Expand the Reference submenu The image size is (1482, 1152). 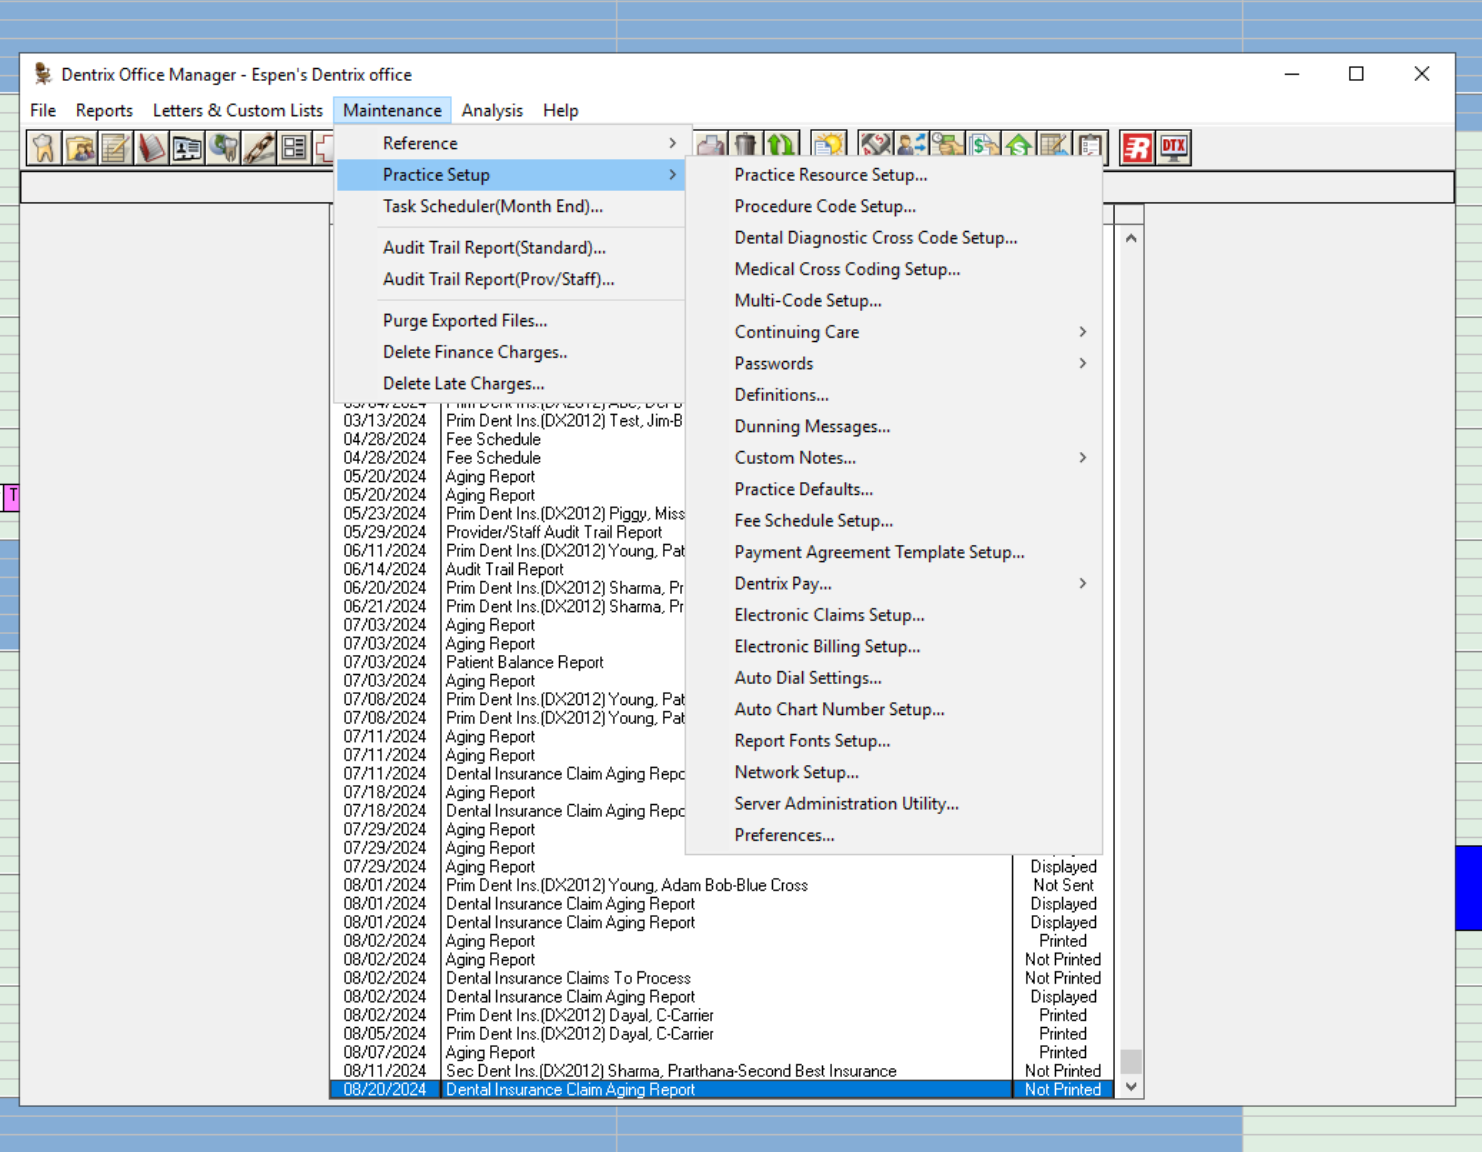pyautogui.click(x=510, y=143)
